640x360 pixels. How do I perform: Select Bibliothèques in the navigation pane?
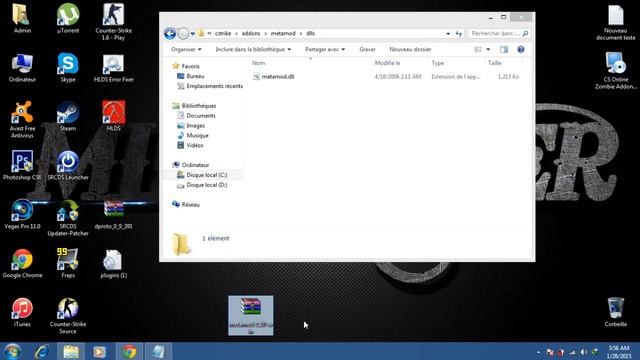coord(199,106)
